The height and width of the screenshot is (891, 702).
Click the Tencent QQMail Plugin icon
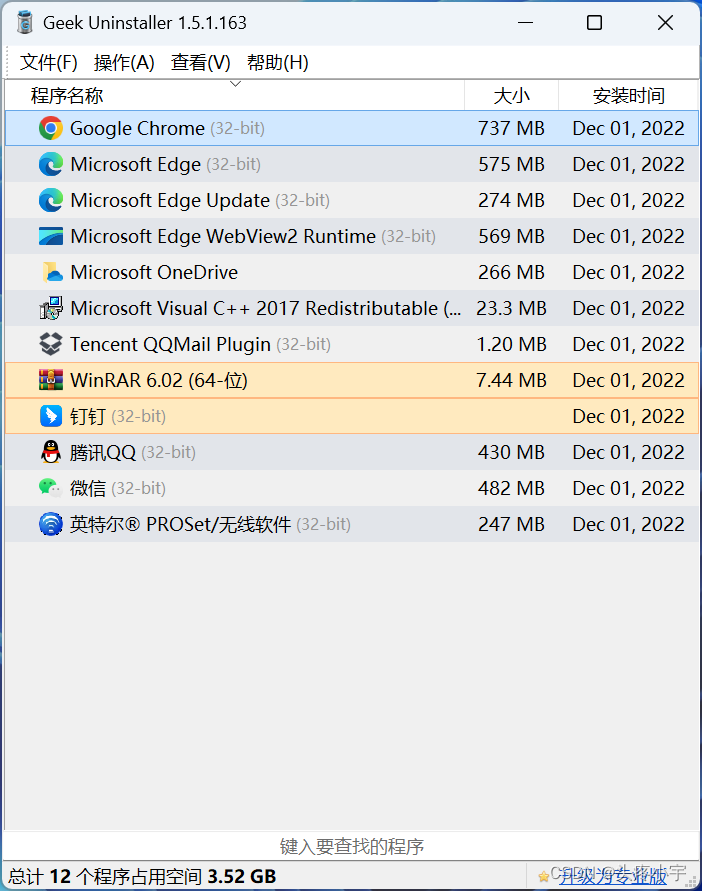(x=50, y=344)
